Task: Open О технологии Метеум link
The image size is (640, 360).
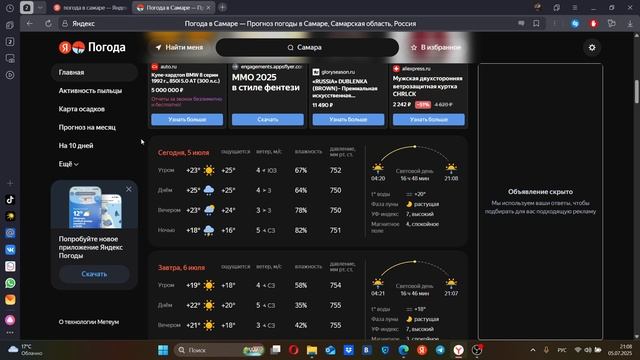Action: coord(89,322)
